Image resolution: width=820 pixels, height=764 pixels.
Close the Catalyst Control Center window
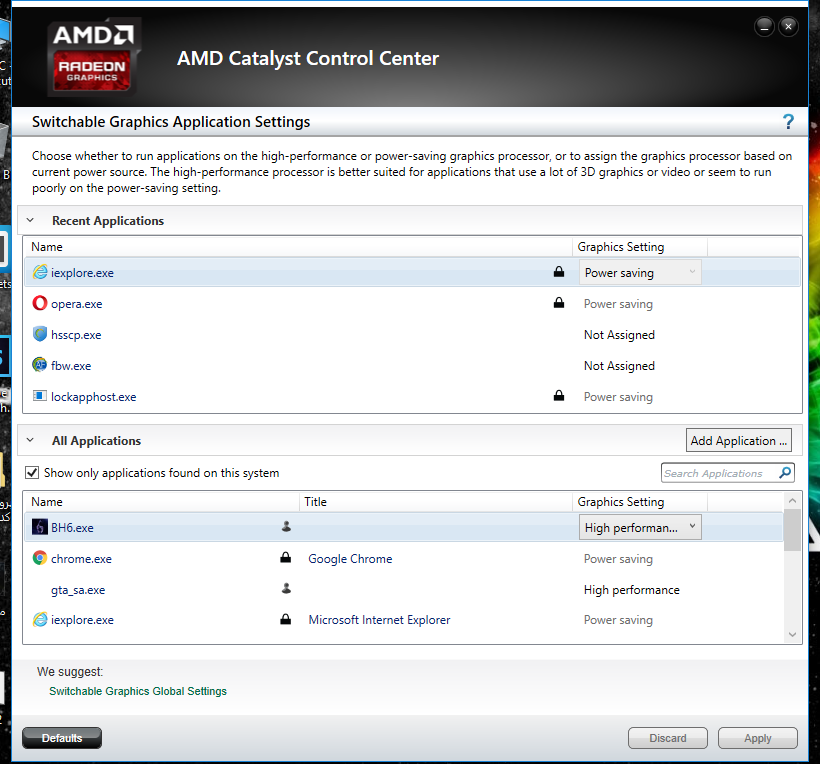[788, 26]
